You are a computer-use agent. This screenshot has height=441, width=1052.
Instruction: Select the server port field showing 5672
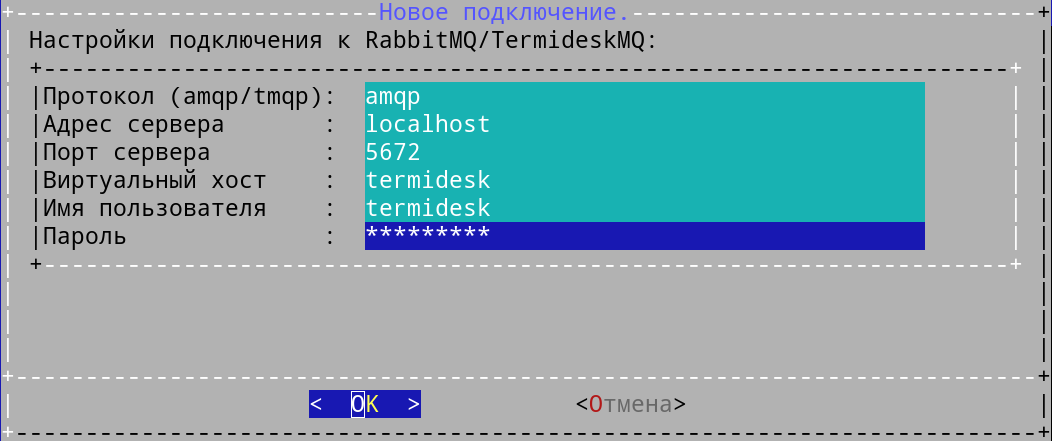(x=645, y=152)
